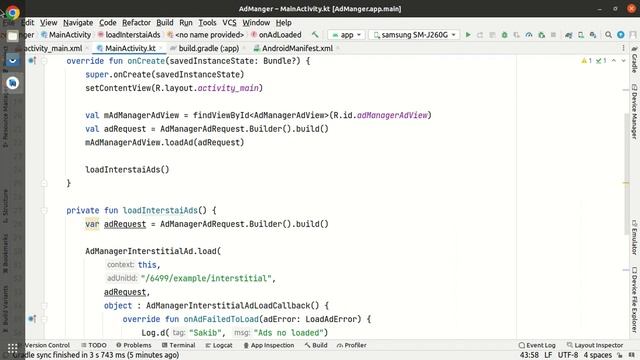The width and height of the screenshot is (640, 360).
Task: Switch to the activity_main.xml tab
Action: [54, 48]
